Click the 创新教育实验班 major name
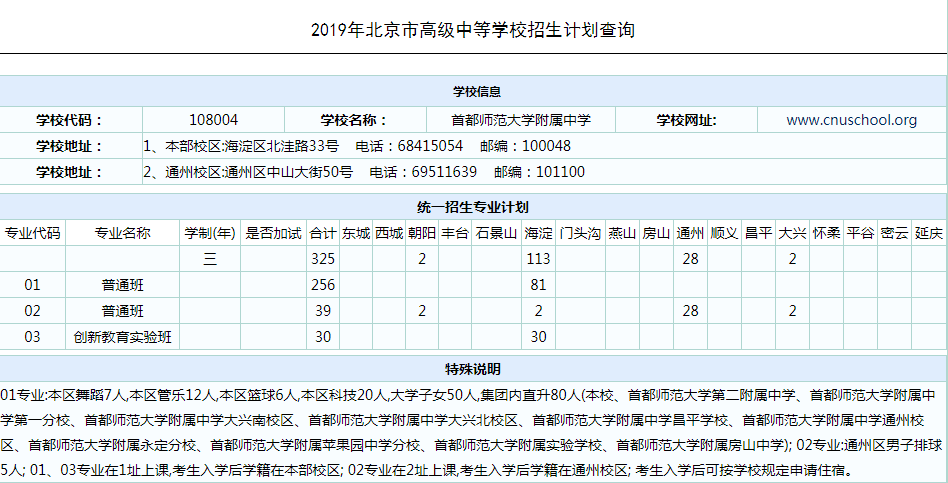This screenshot has width=948, height=483. point(123,337)
